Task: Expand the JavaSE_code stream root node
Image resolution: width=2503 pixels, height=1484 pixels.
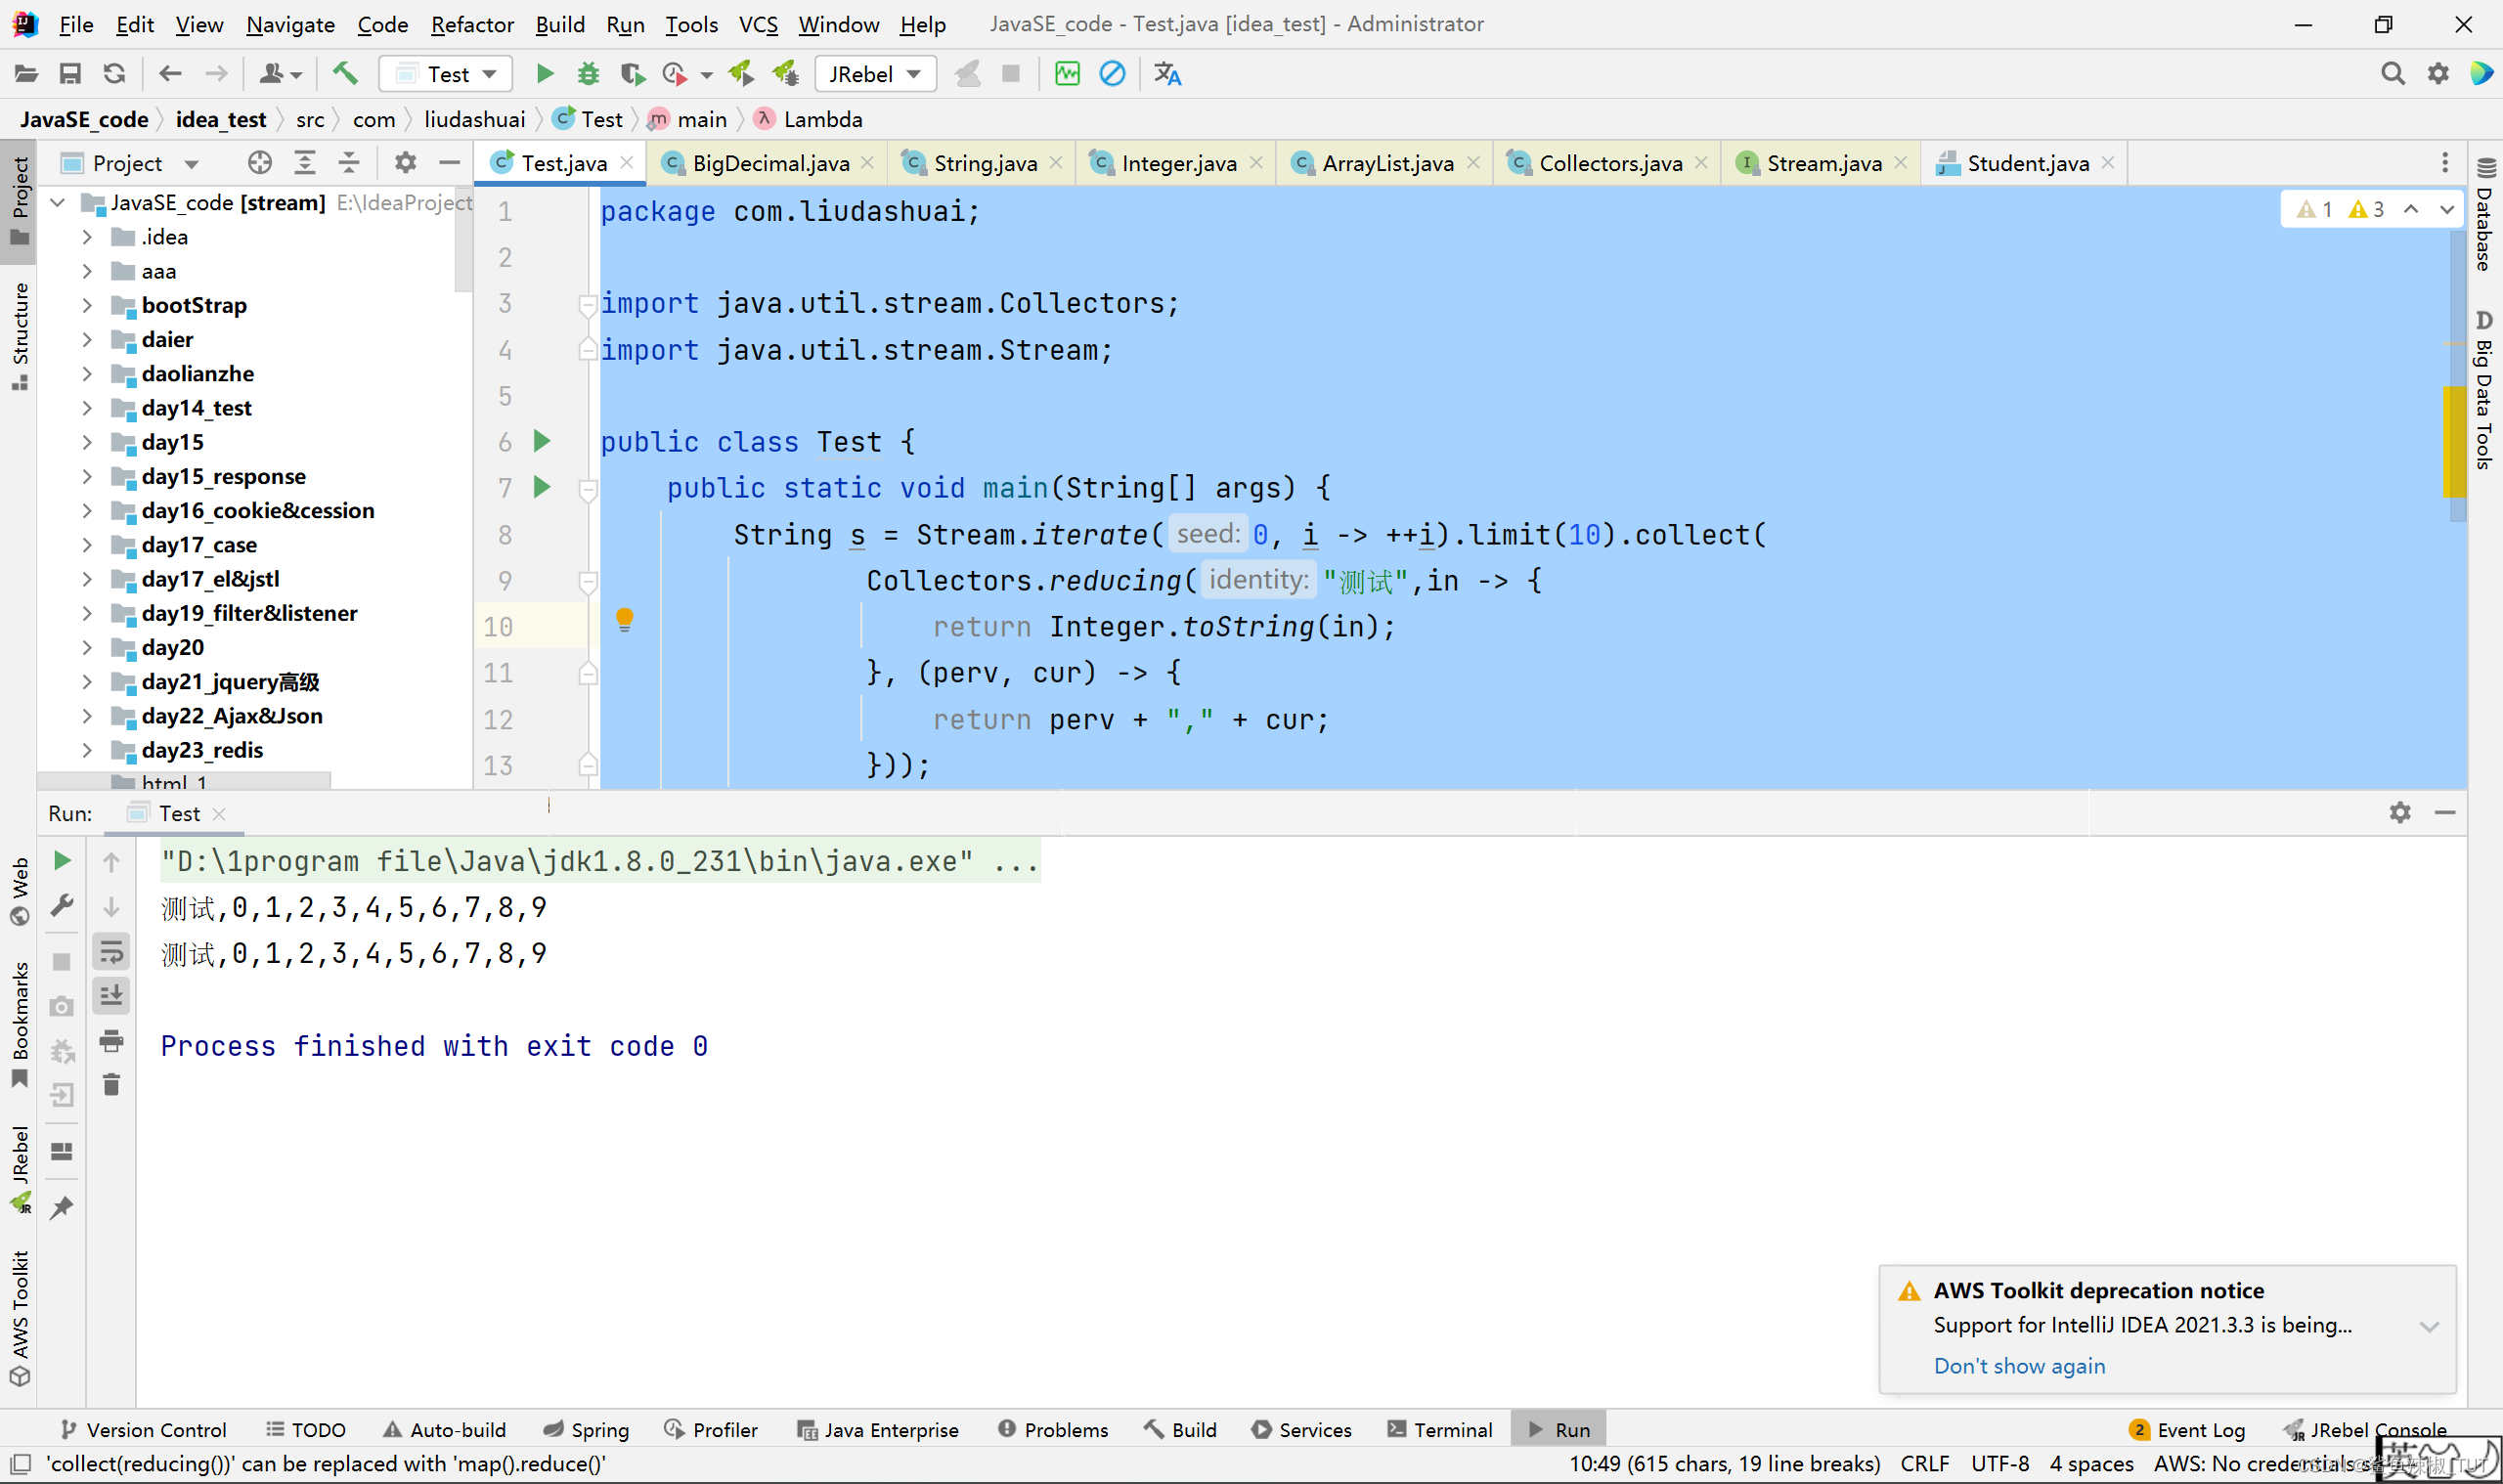Action: 59,201
